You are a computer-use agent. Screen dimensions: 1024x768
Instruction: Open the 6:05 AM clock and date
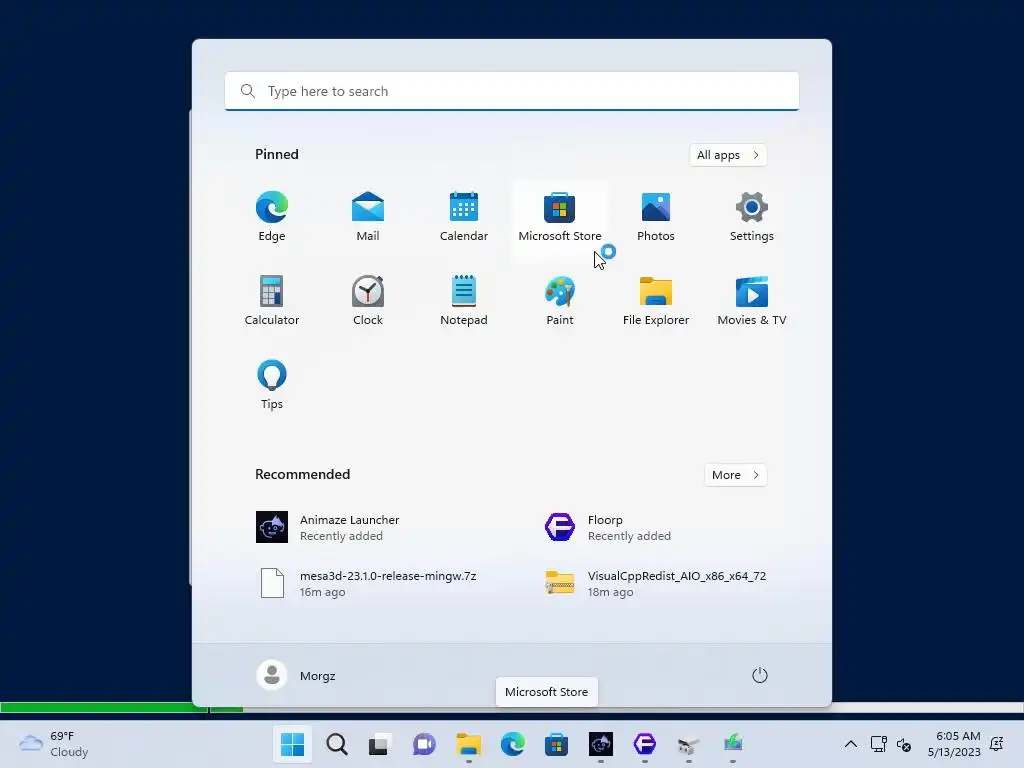coord(954,744)
